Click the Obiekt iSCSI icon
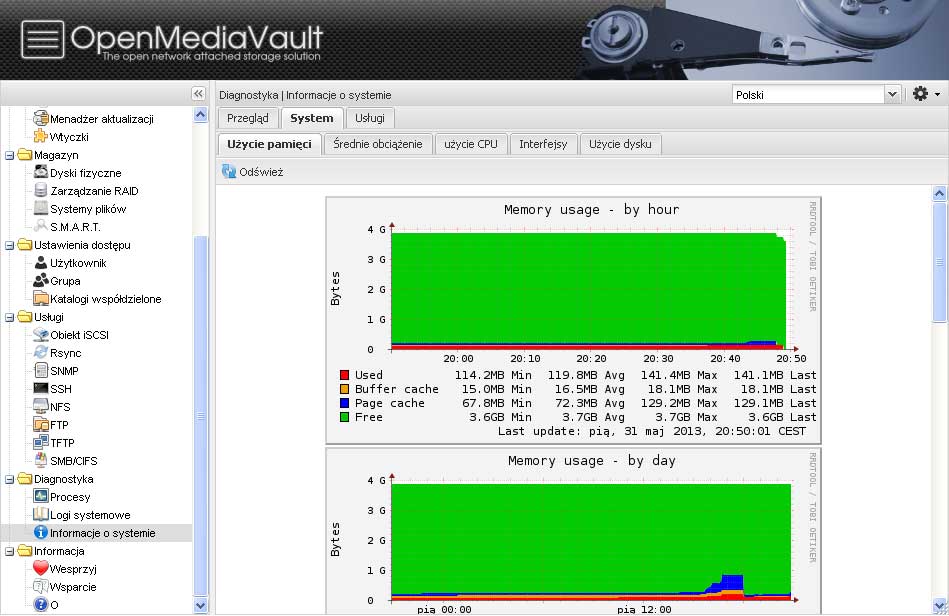949x616 pixels. coord(41,335)
